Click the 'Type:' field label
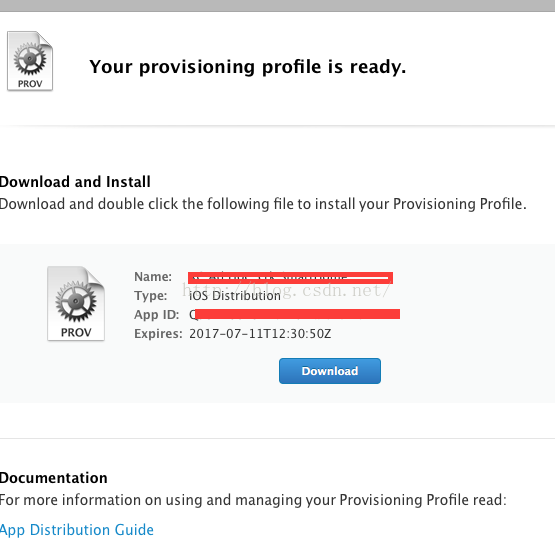The width and height of the screenshot is (555, 558). [x=150, y=295]
